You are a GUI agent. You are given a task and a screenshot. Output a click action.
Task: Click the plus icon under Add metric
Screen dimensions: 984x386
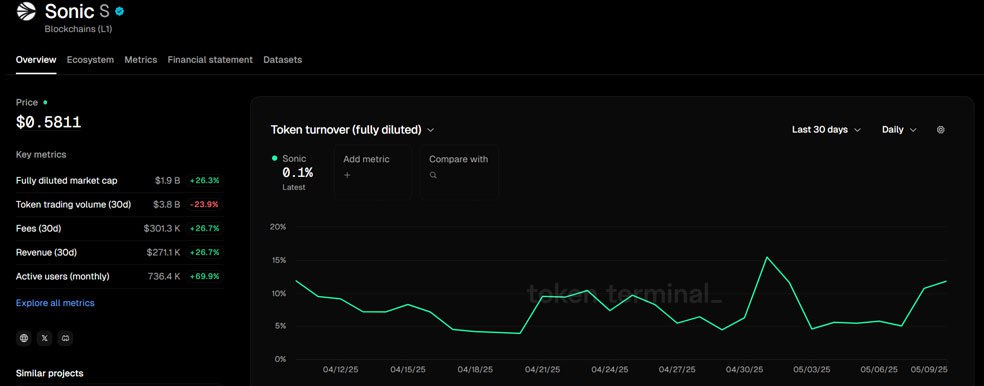tap(347, 175)
